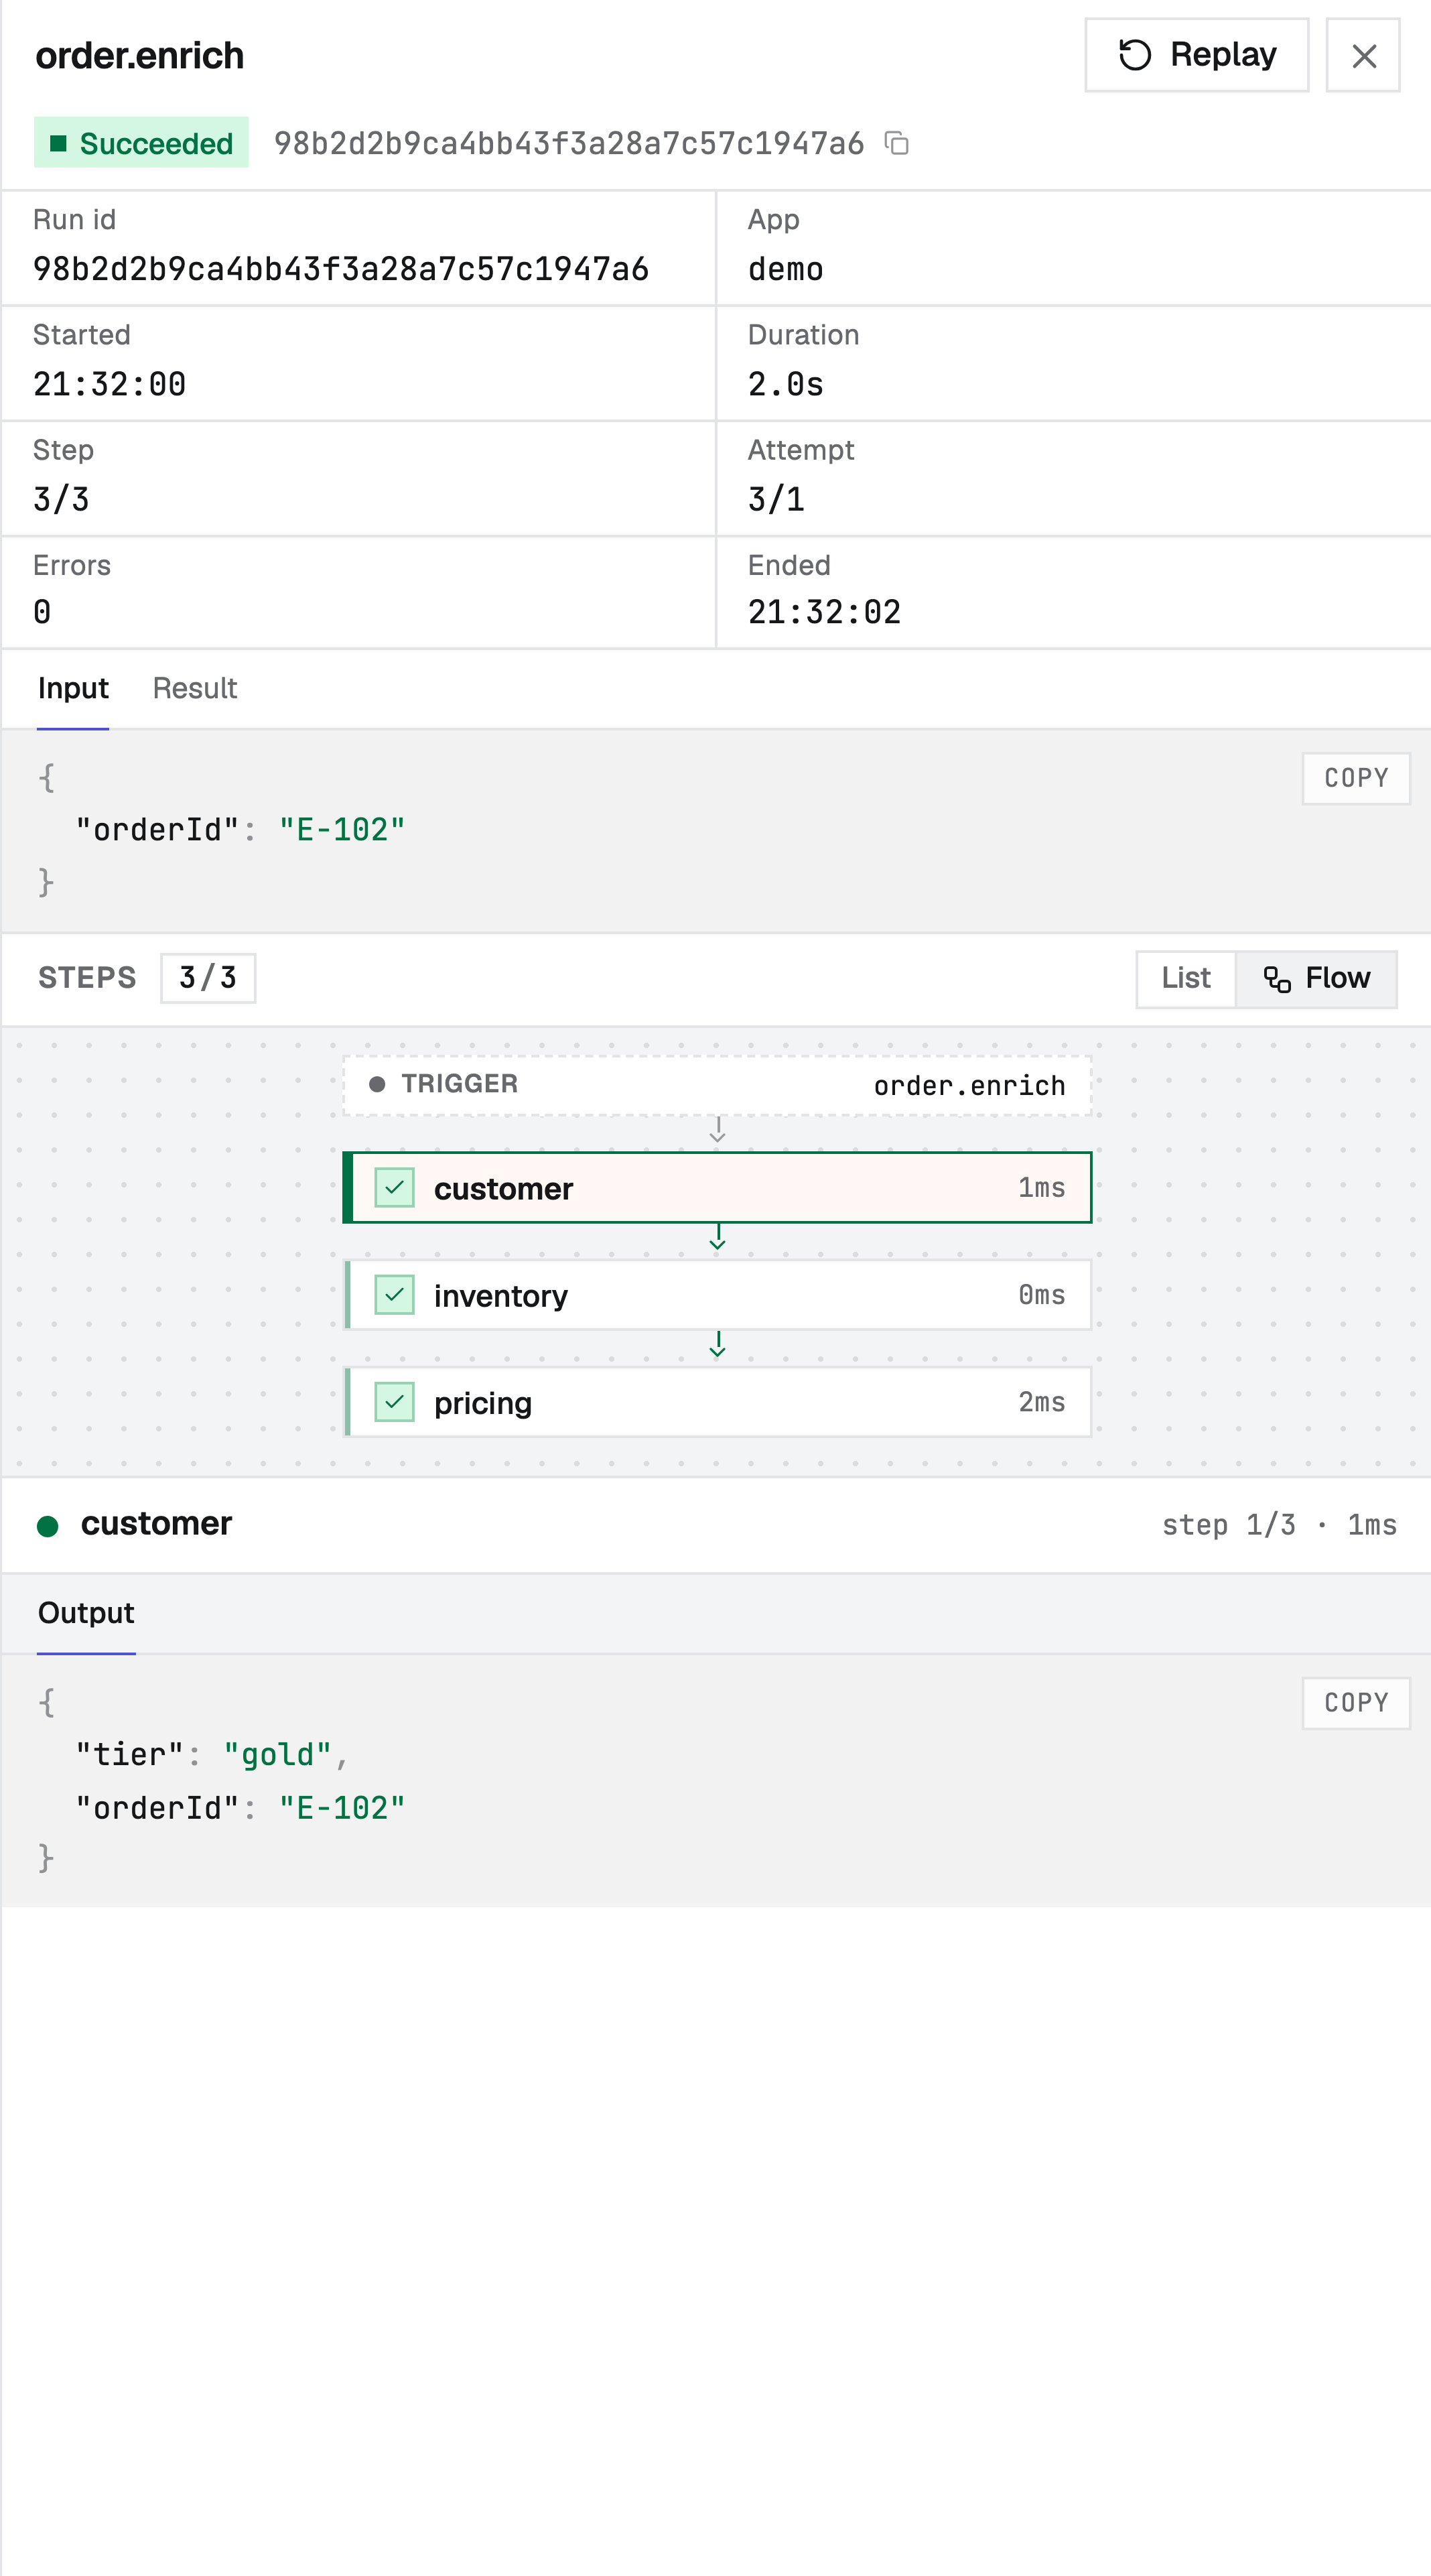Open the Result tab
The width and height of the screenshot is (1431, 2576).
(195, 688)
